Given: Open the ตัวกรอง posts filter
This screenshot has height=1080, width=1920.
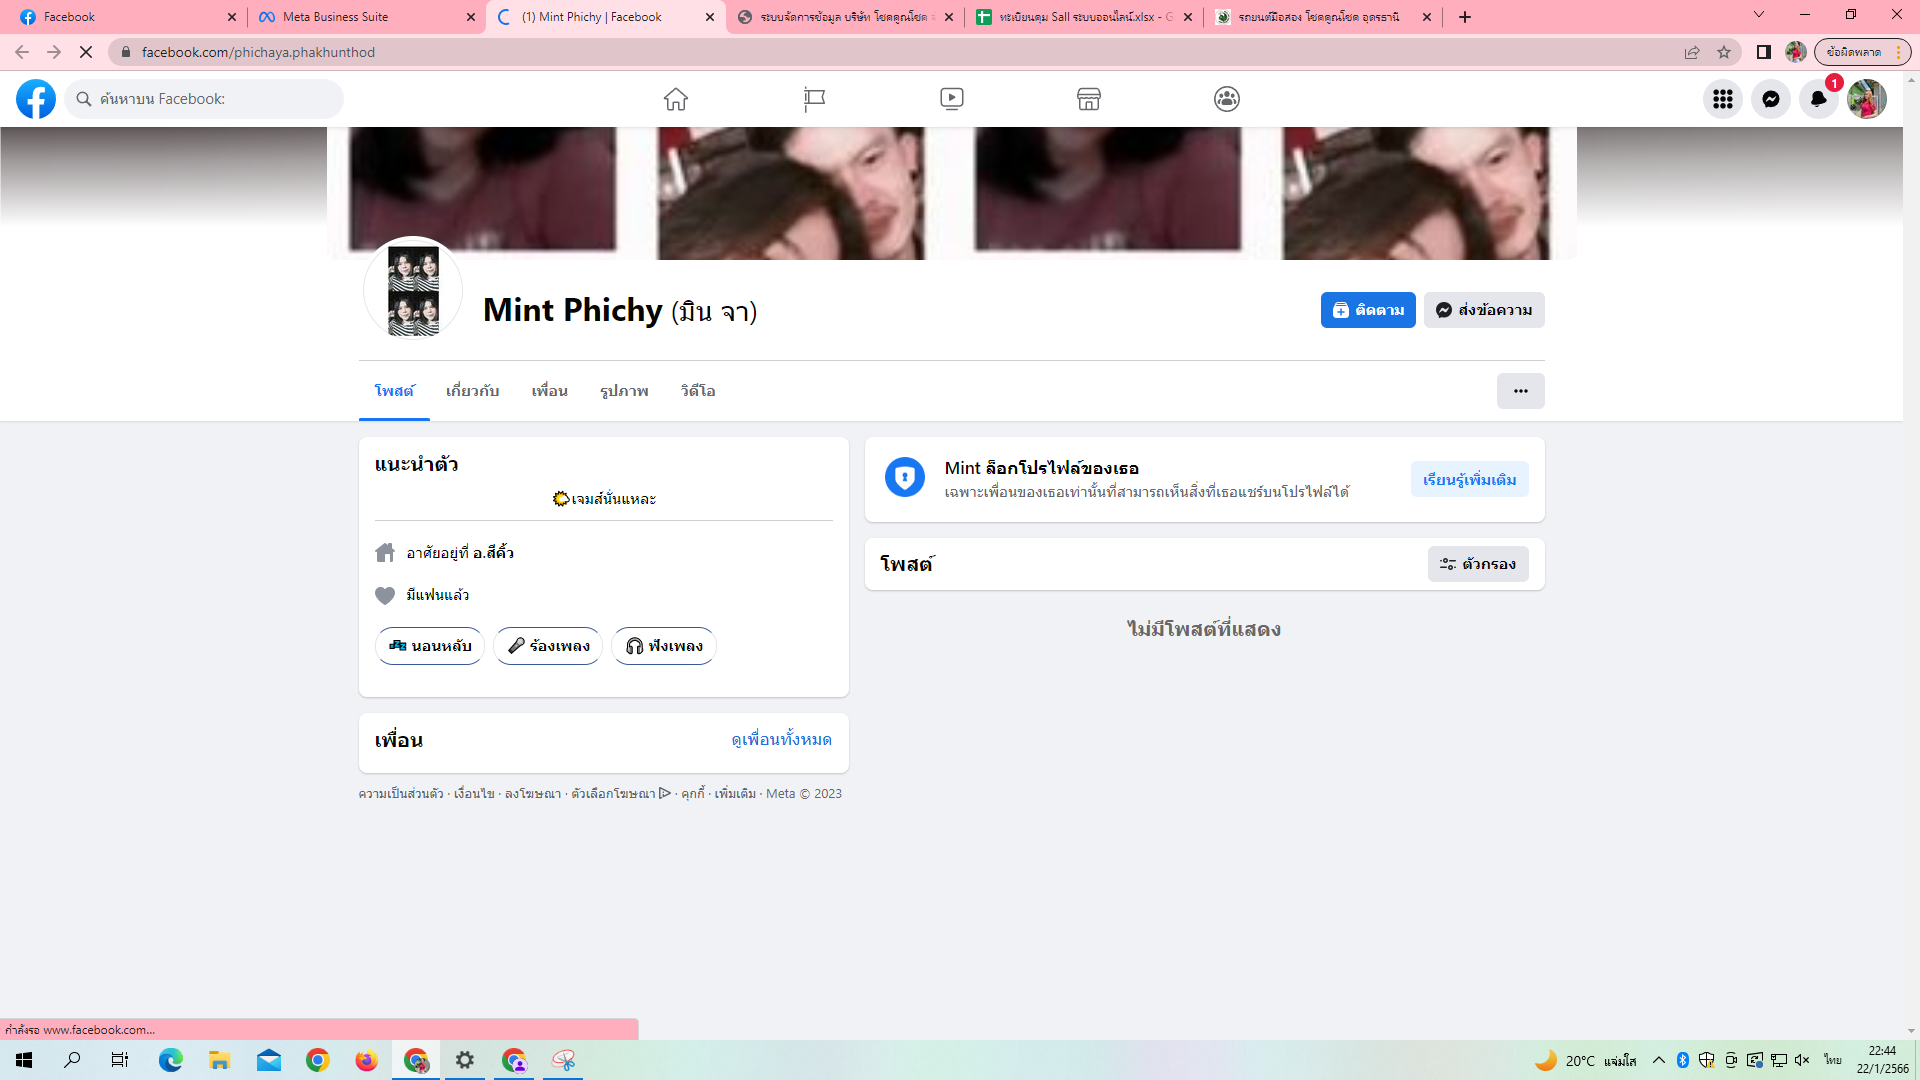Looking at the screenshot, I should pyautogui.click(x=1478, y=564).
